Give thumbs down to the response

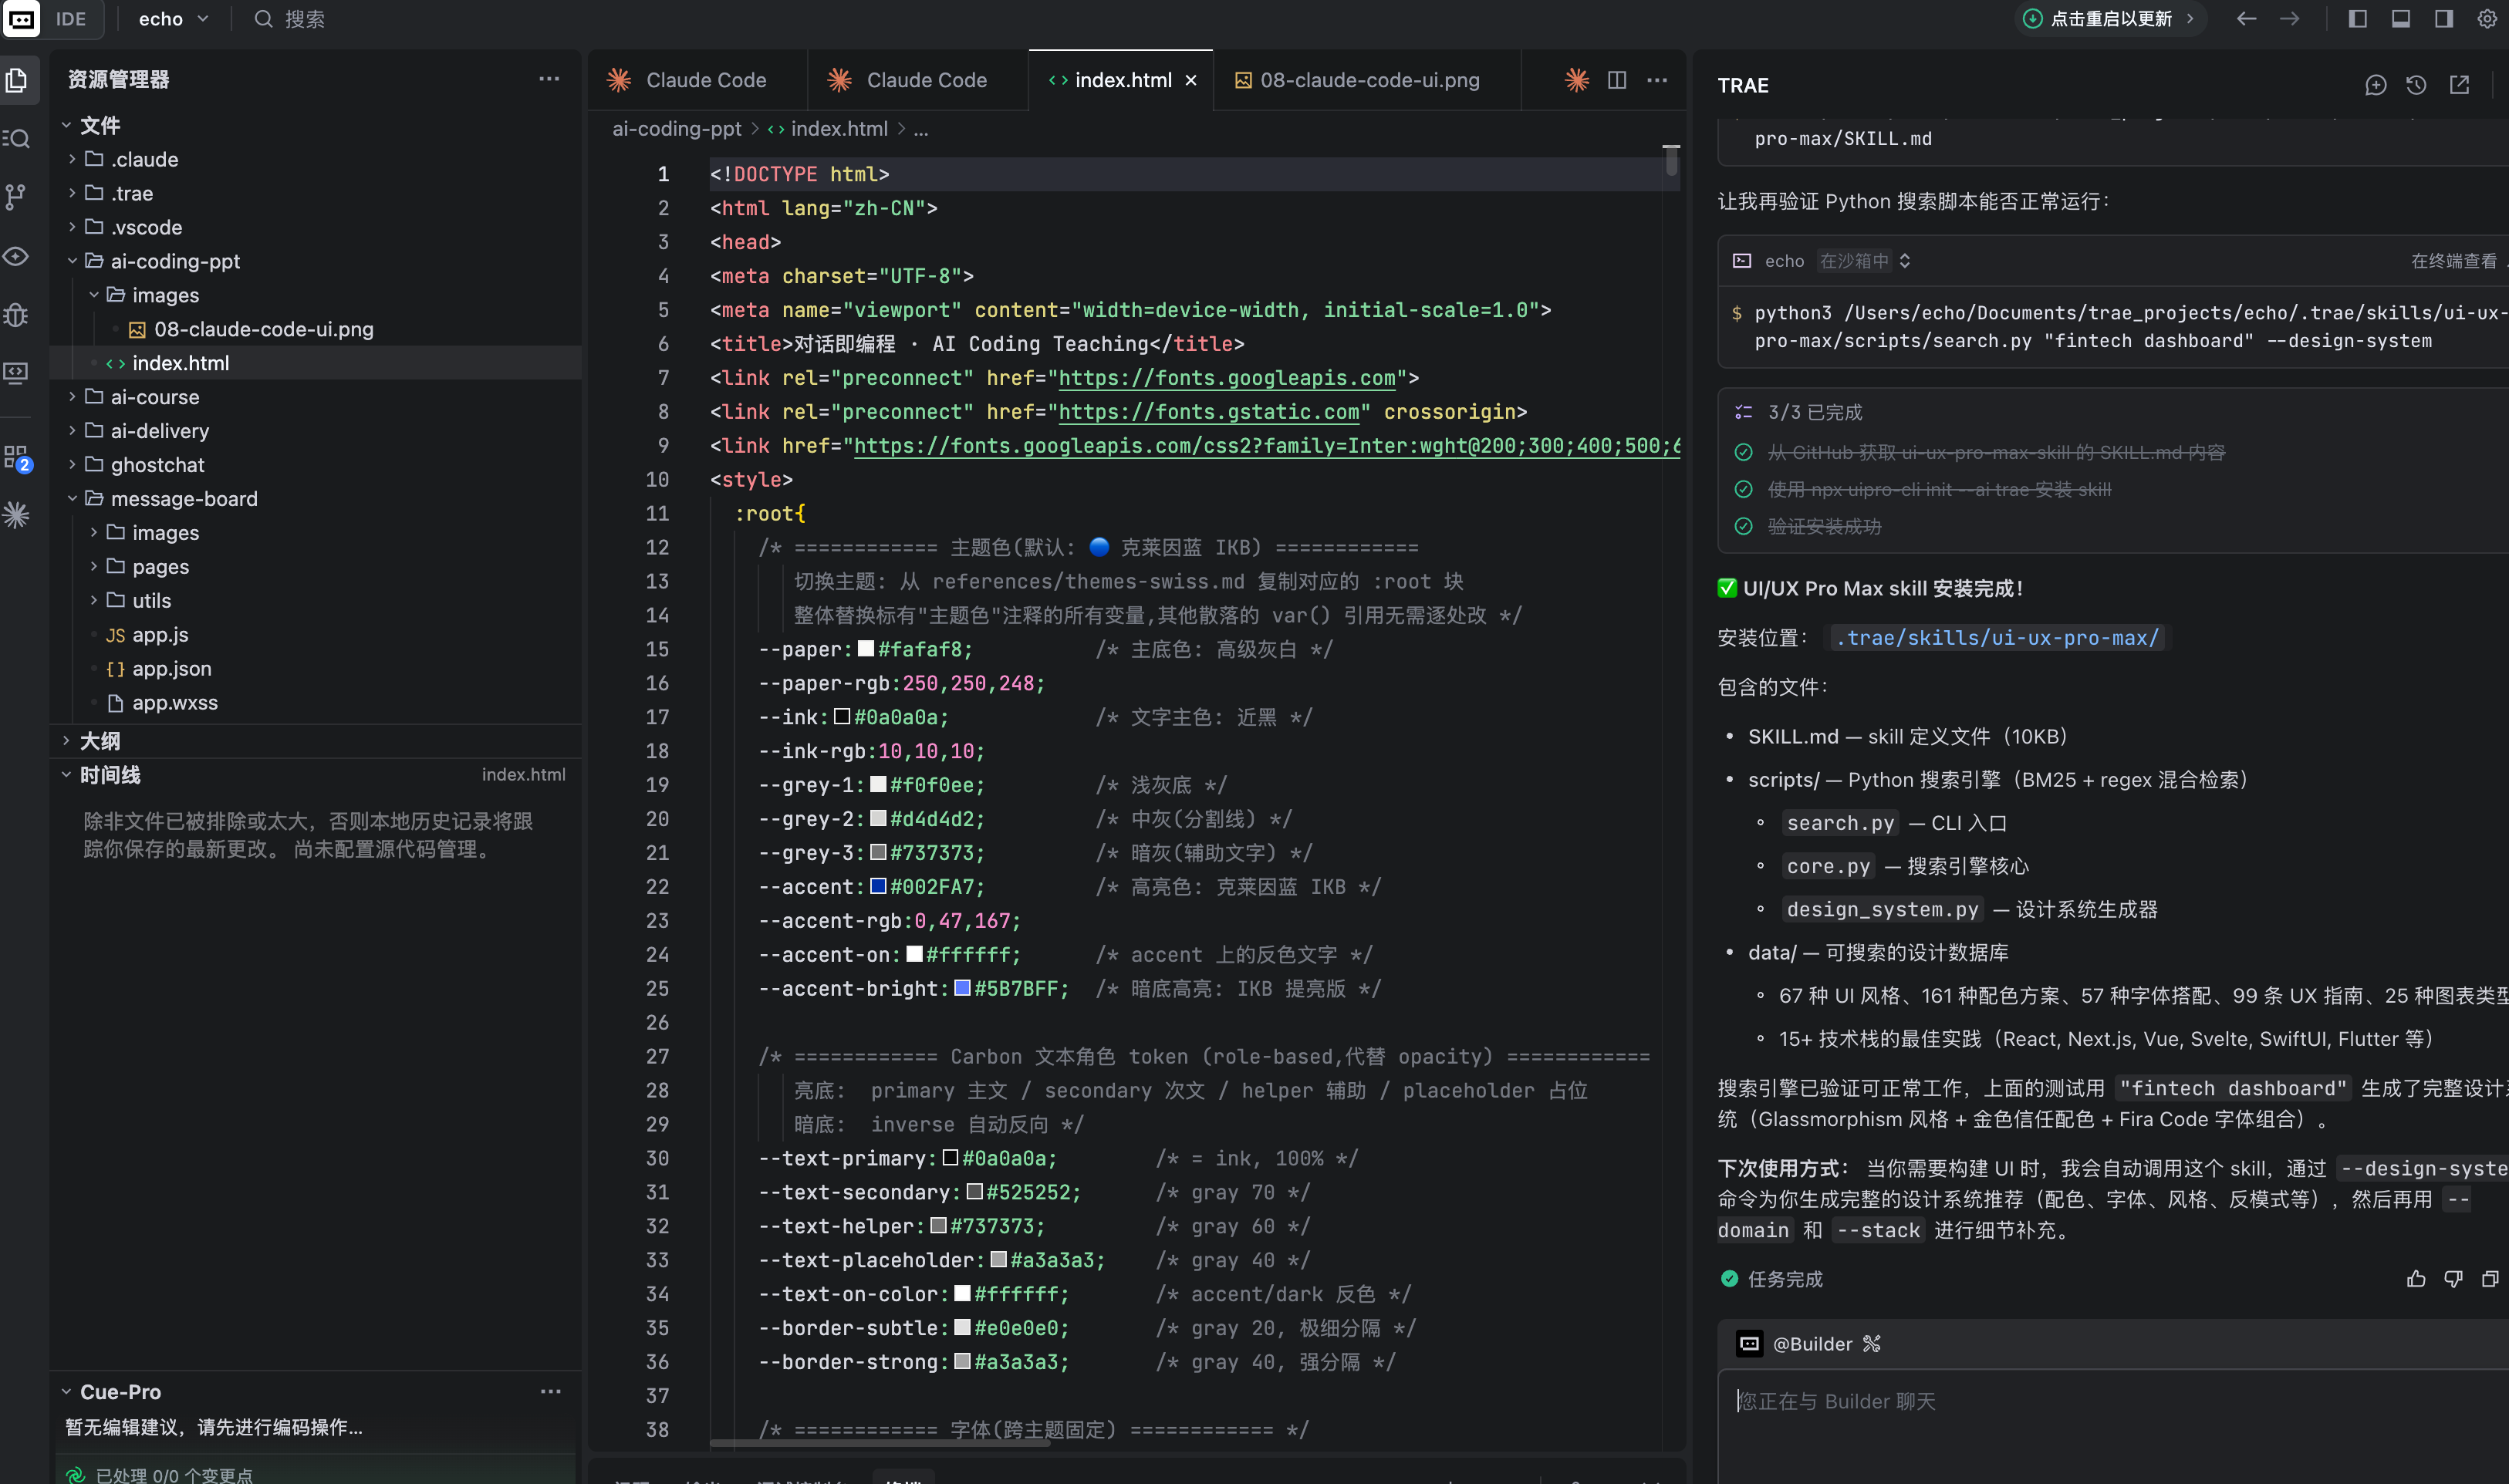pyautogui.click(x=2454, y=1279)
